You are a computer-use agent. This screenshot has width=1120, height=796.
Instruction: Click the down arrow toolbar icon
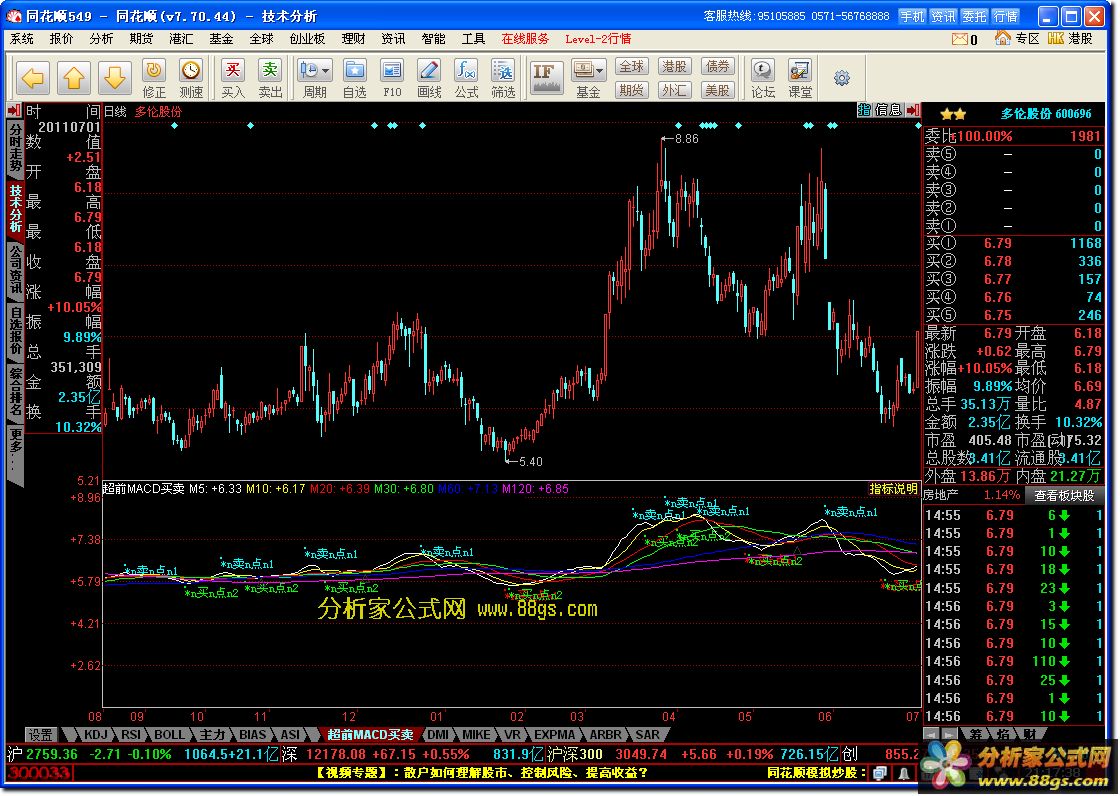tap(115, 78)
